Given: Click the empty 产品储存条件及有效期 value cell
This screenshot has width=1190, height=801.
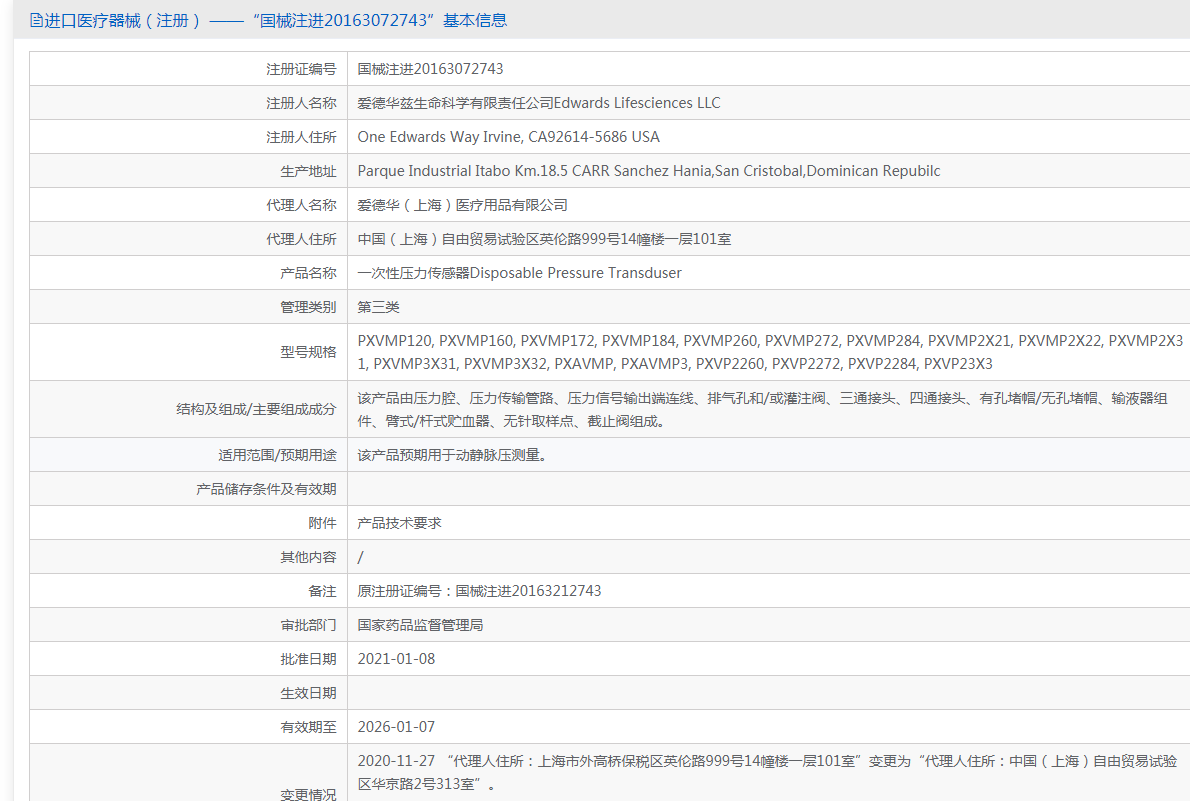Looking at the screenshot, I should point(768,489).
